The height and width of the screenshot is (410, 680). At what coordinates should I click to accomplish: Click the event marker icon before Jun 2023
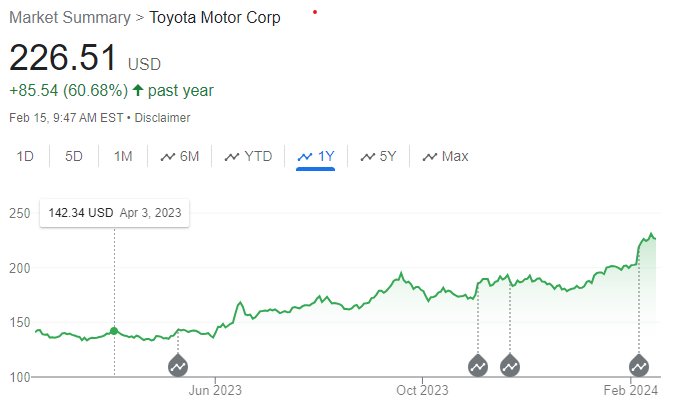pos(178,366)
